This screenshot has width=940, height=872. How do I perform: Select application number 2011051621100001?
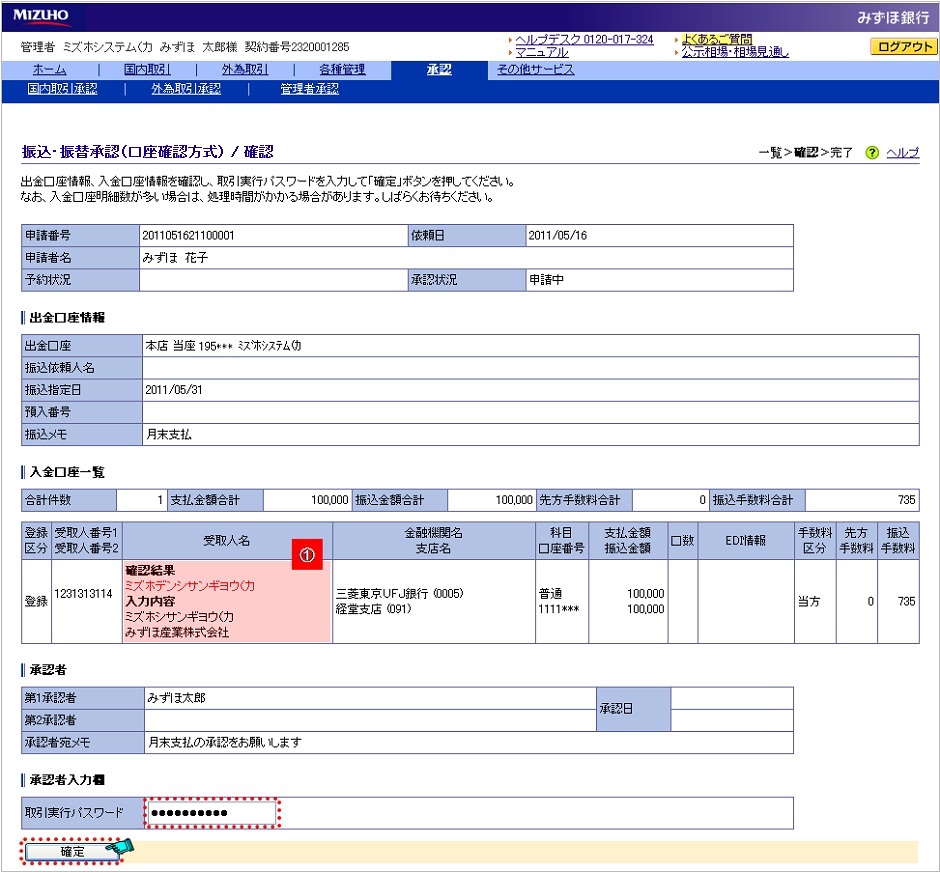(x=188, y=236)
